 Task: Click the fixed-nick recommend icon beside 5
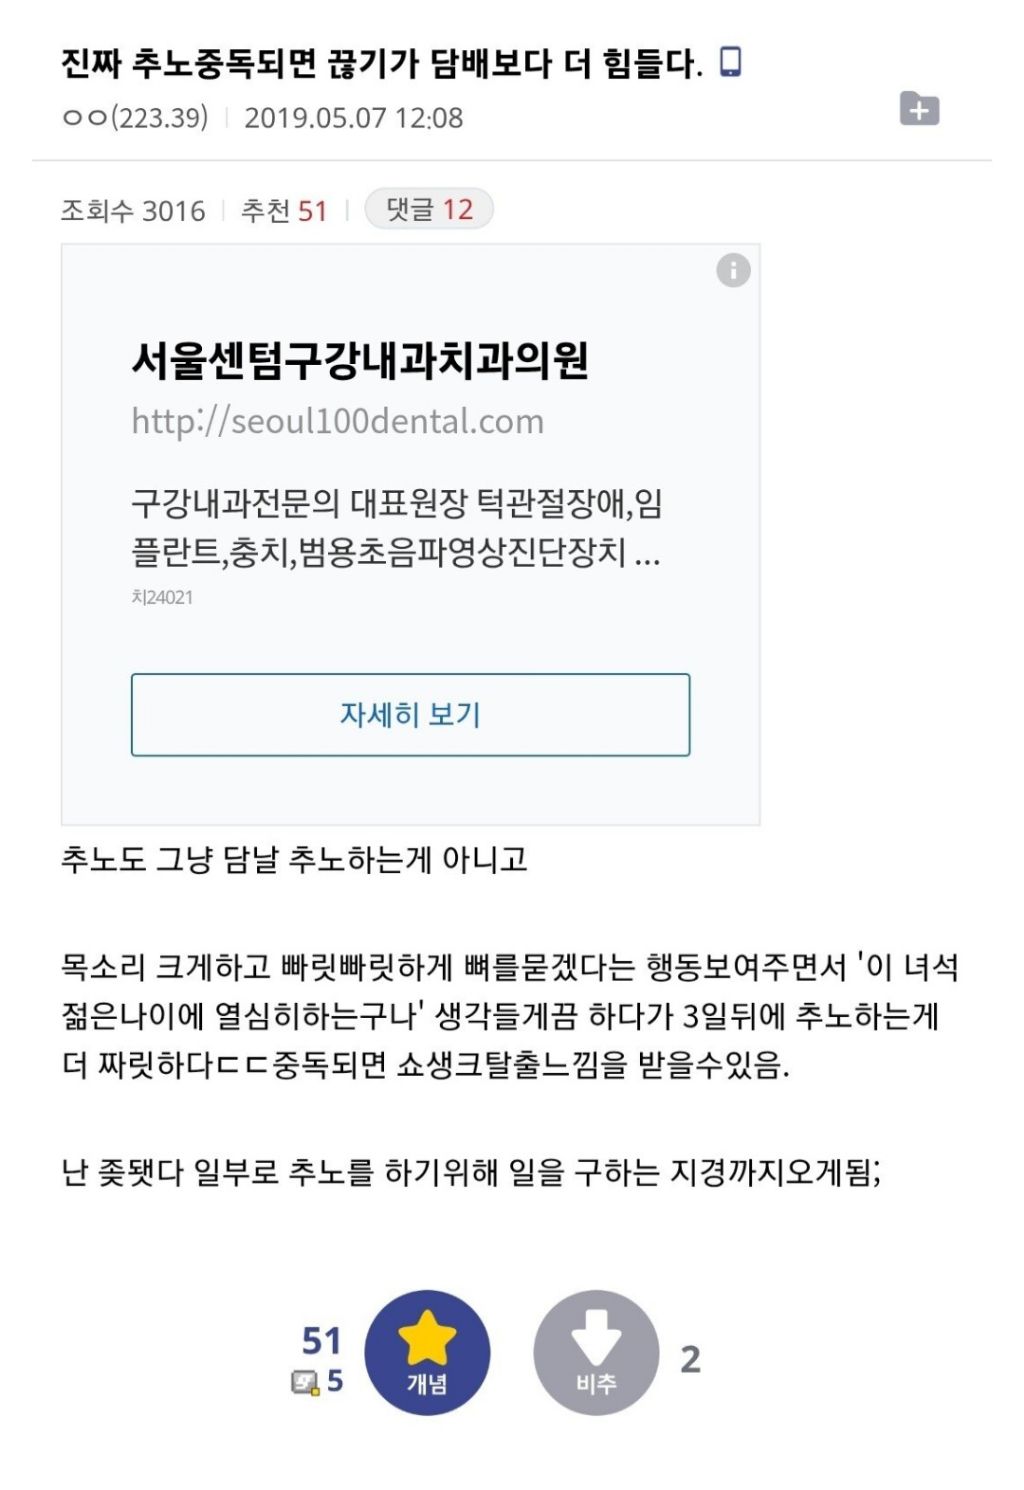(305, 1383)
